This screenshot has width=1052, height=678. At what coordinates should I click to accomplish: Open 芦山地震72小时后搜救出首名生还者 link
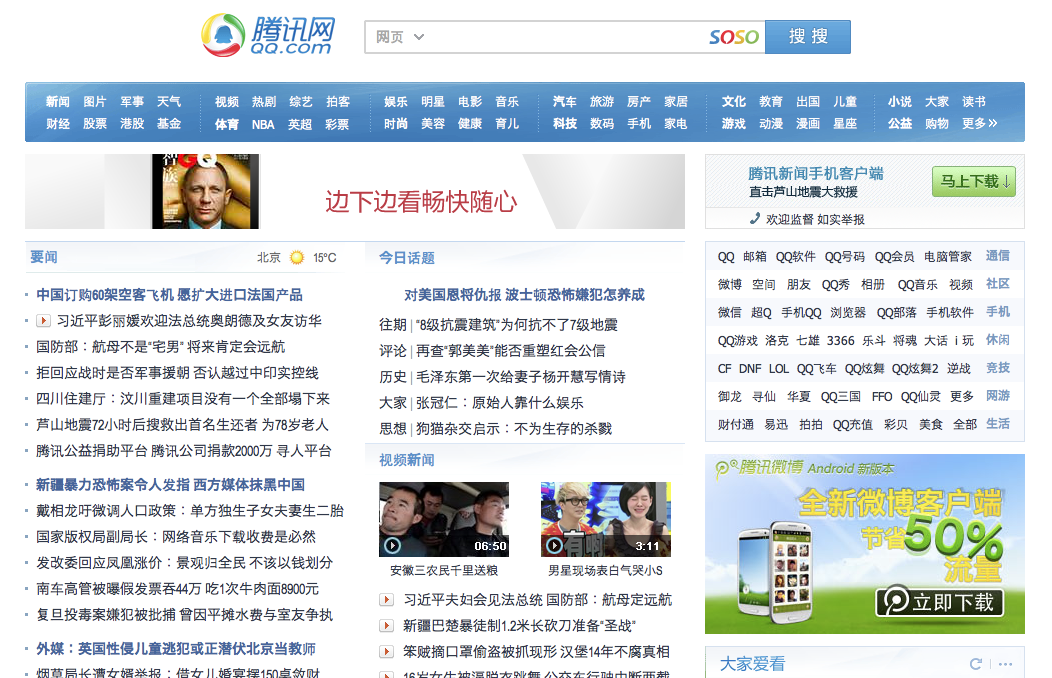coord(182,425)
